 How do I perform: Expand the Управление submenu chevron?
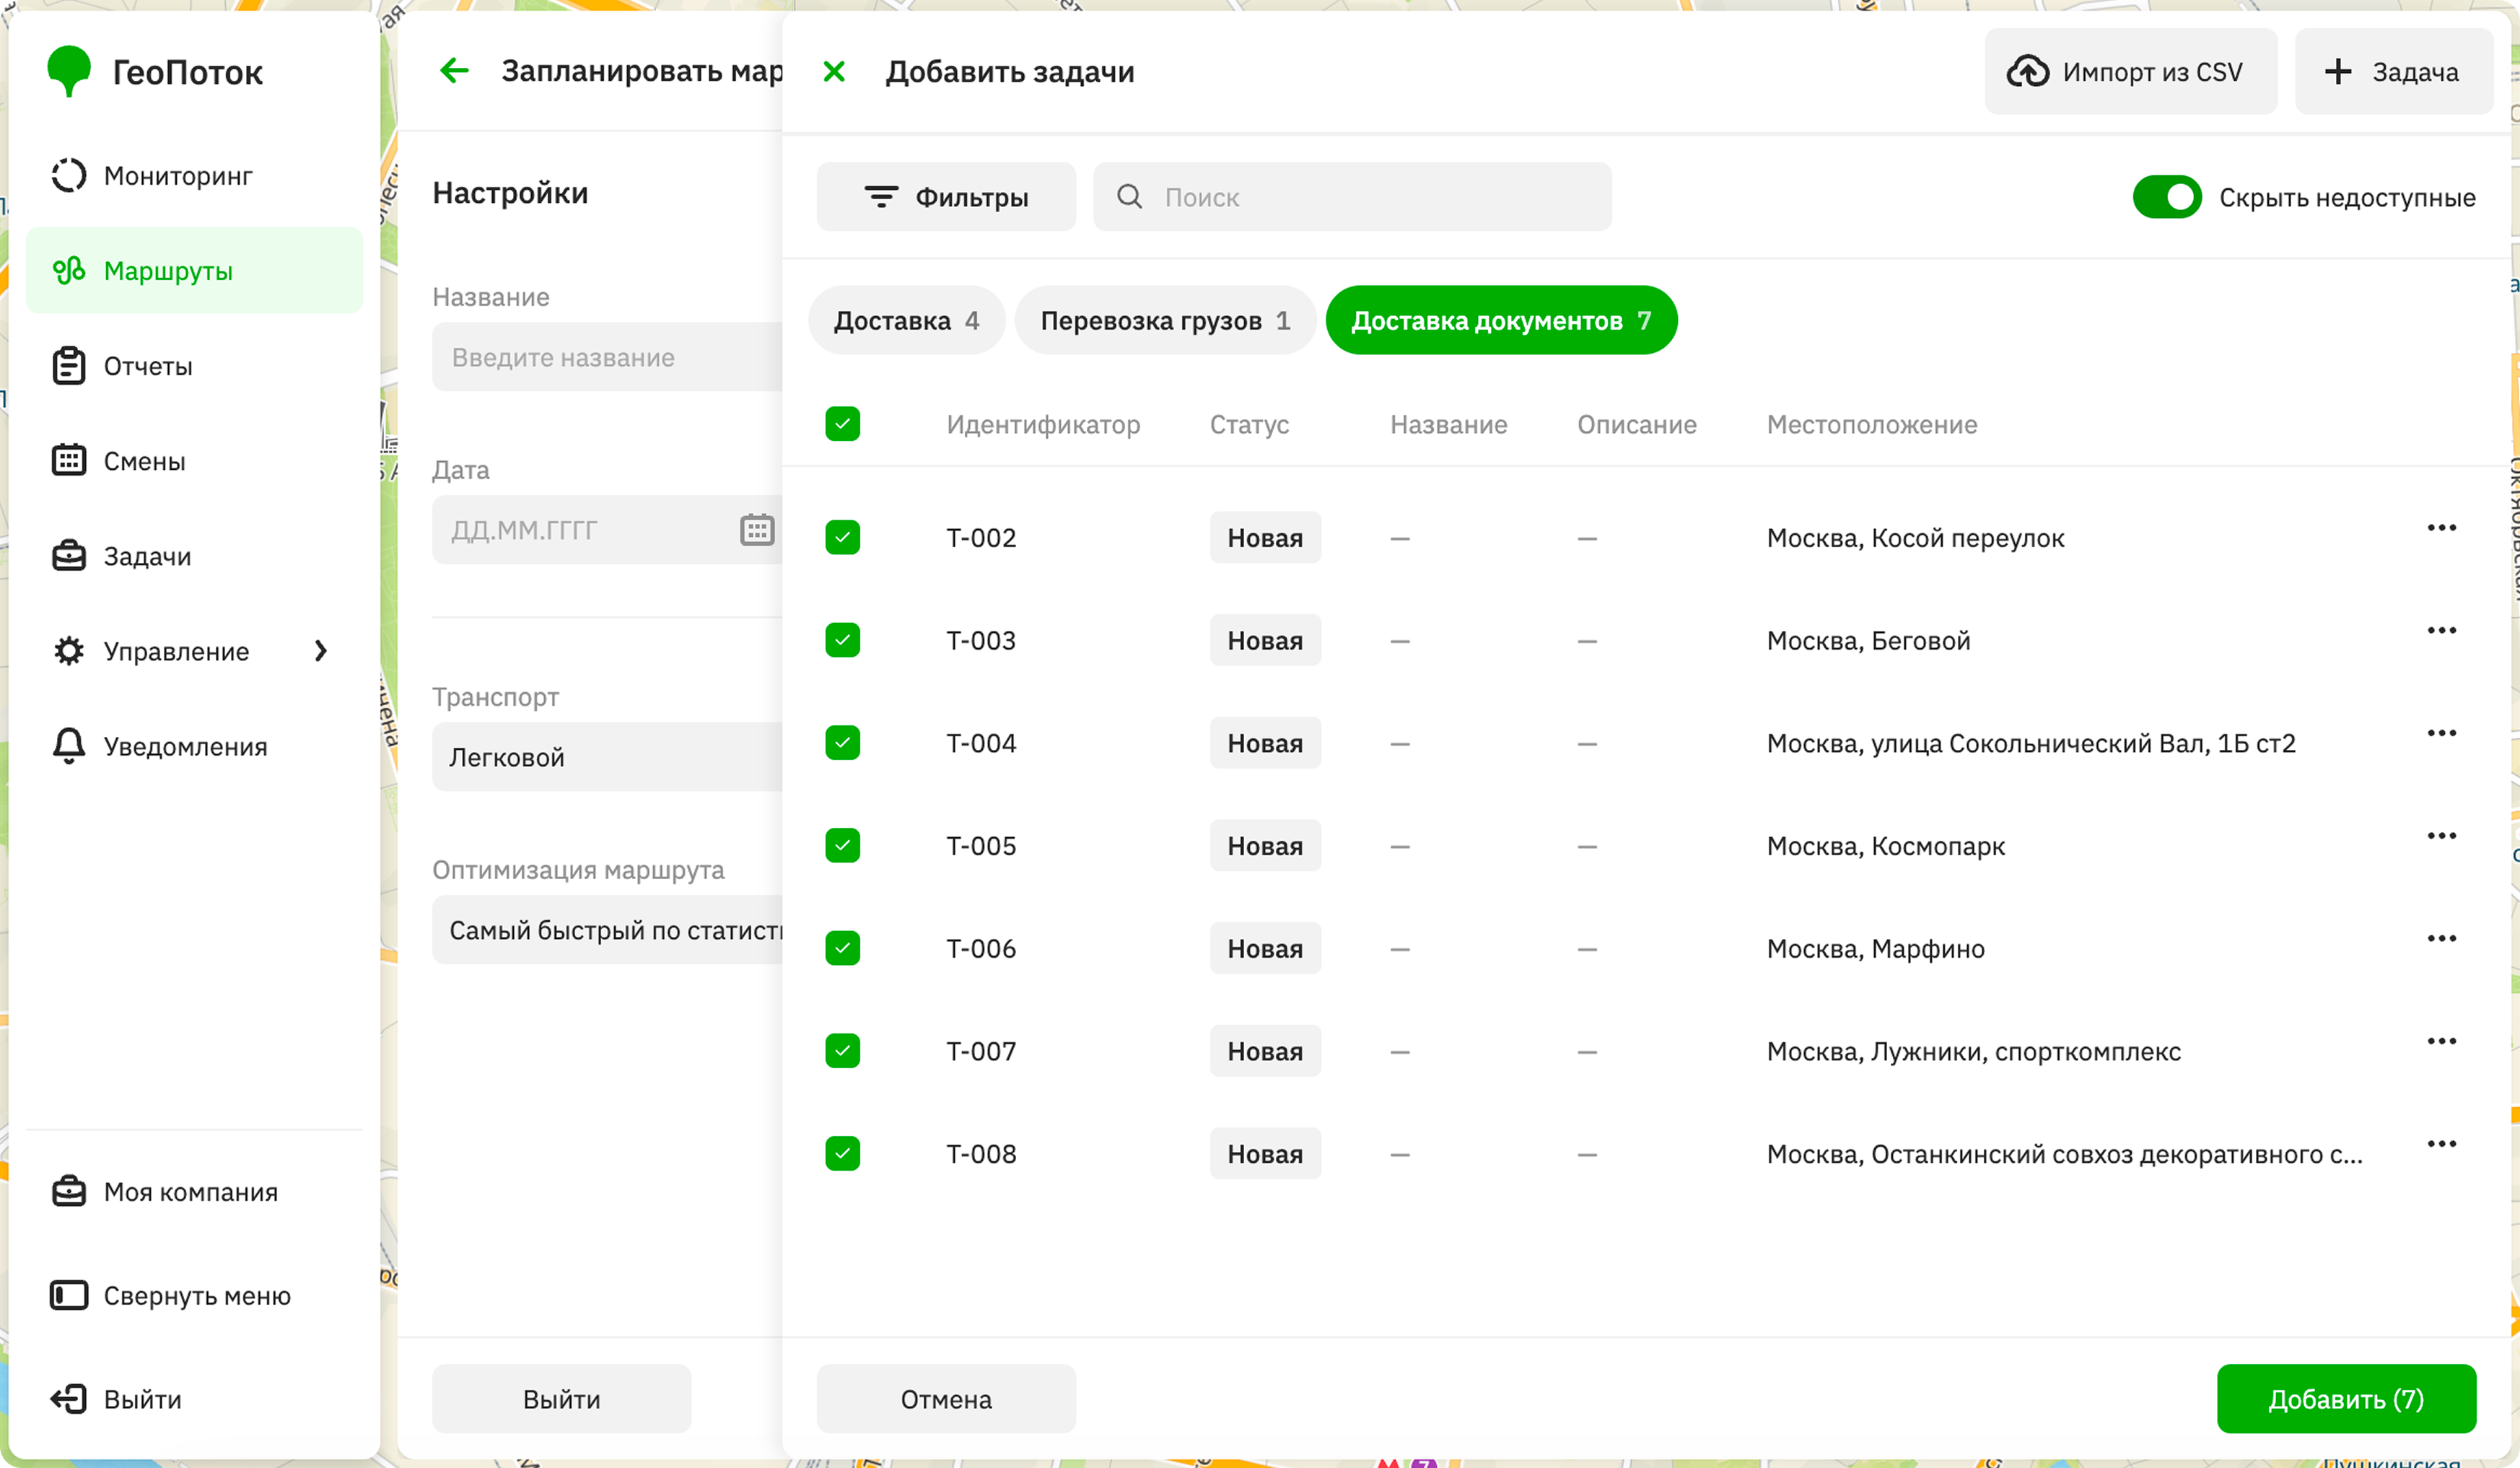coord(320,651)
